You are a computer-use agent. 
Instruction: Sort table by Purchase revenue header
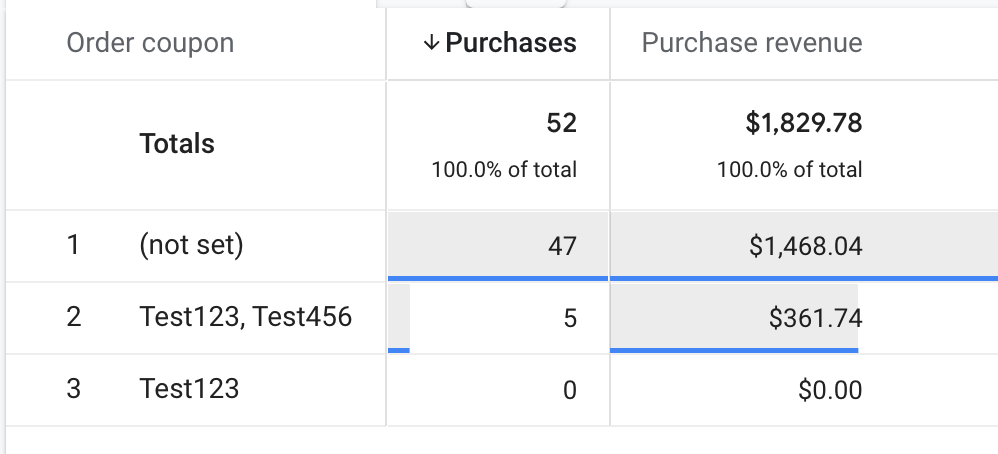751,43
